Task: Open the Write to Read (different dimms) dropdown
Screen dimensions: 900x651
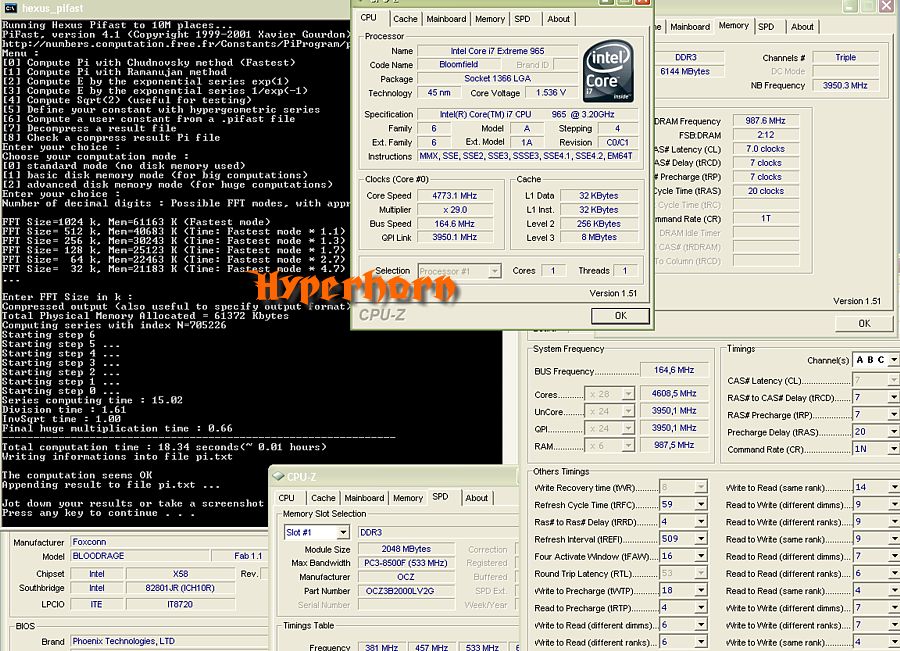Action: click(x=701, y=625)
